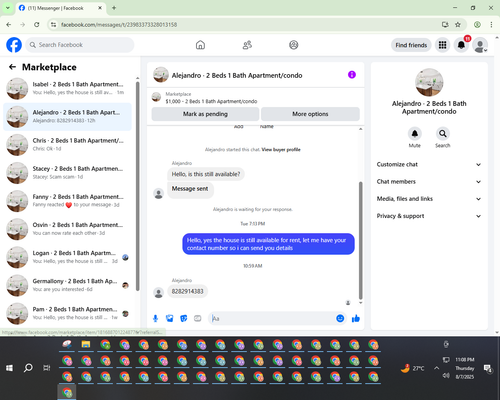Click the conversation list scrollbar
Viewport: 500px width, 400px height.
[x=138, y=186]
